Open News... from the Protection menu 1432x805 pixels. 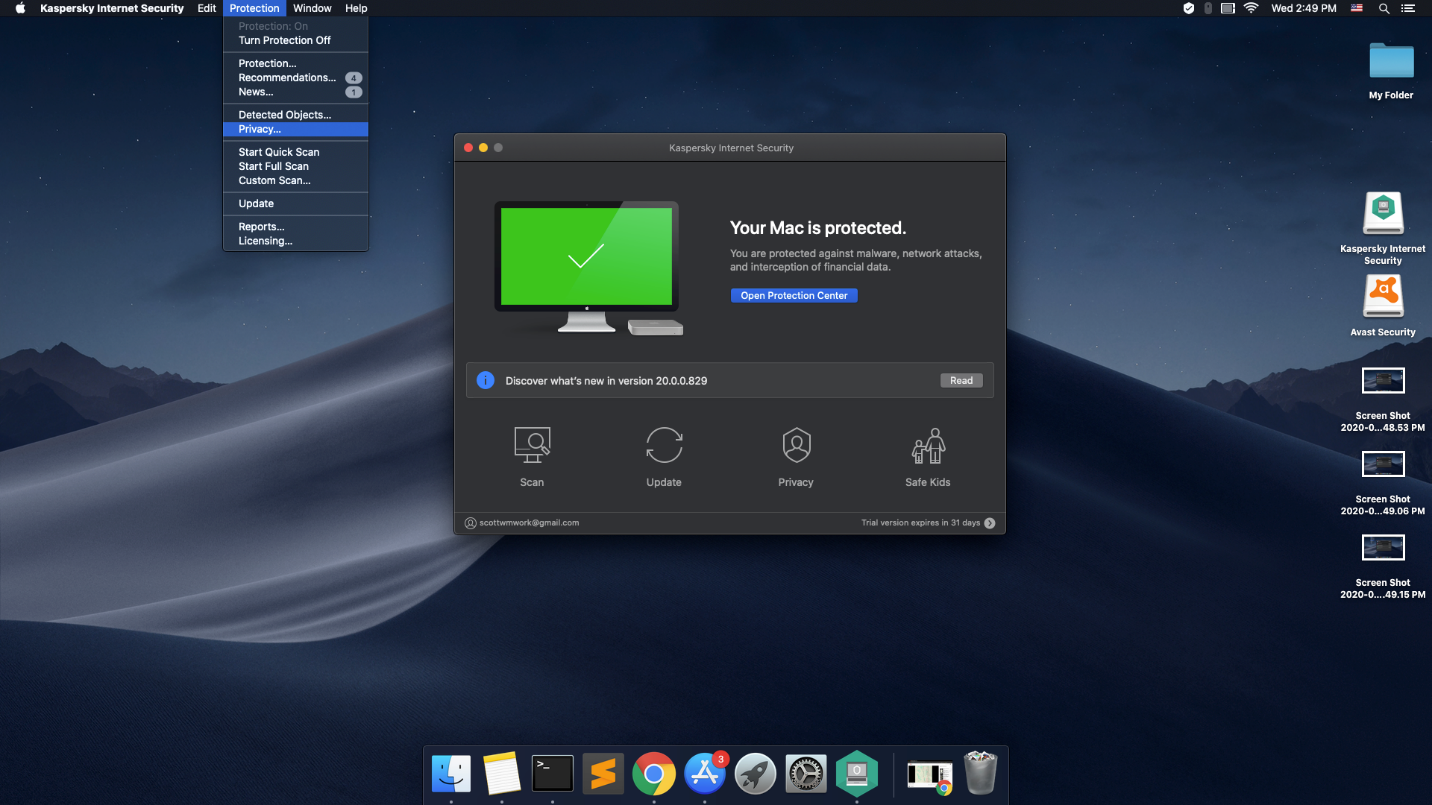296,92
